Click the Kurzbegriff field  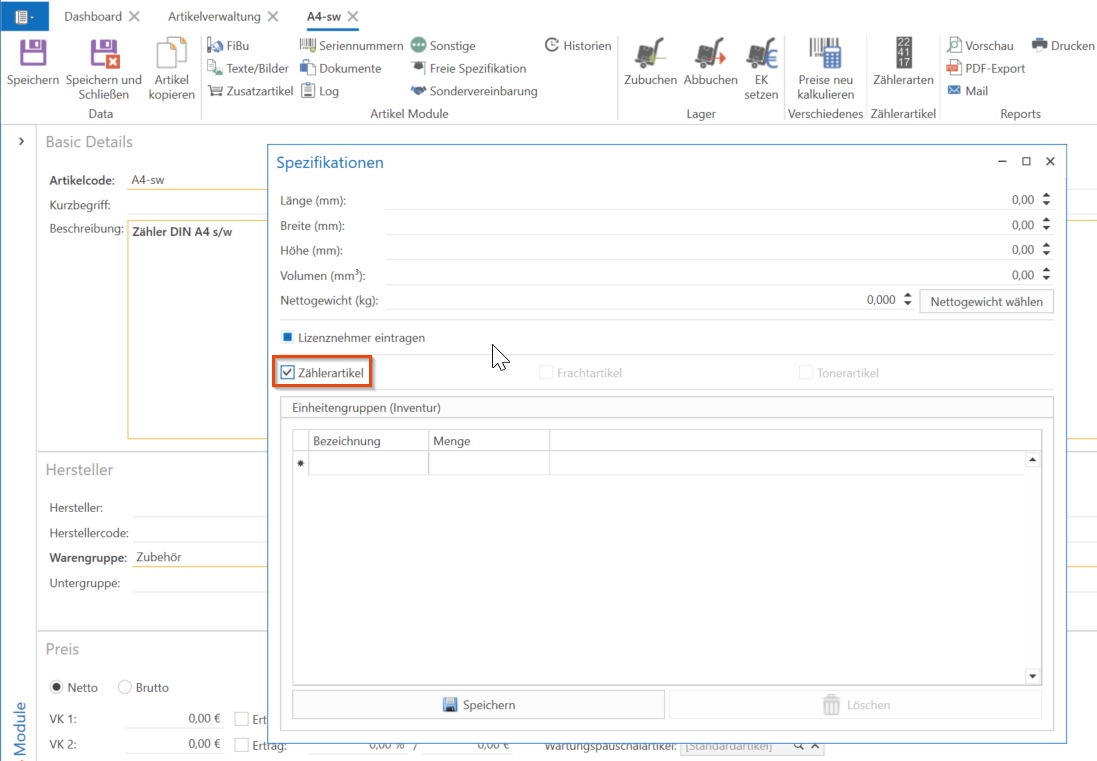point(197,205)
